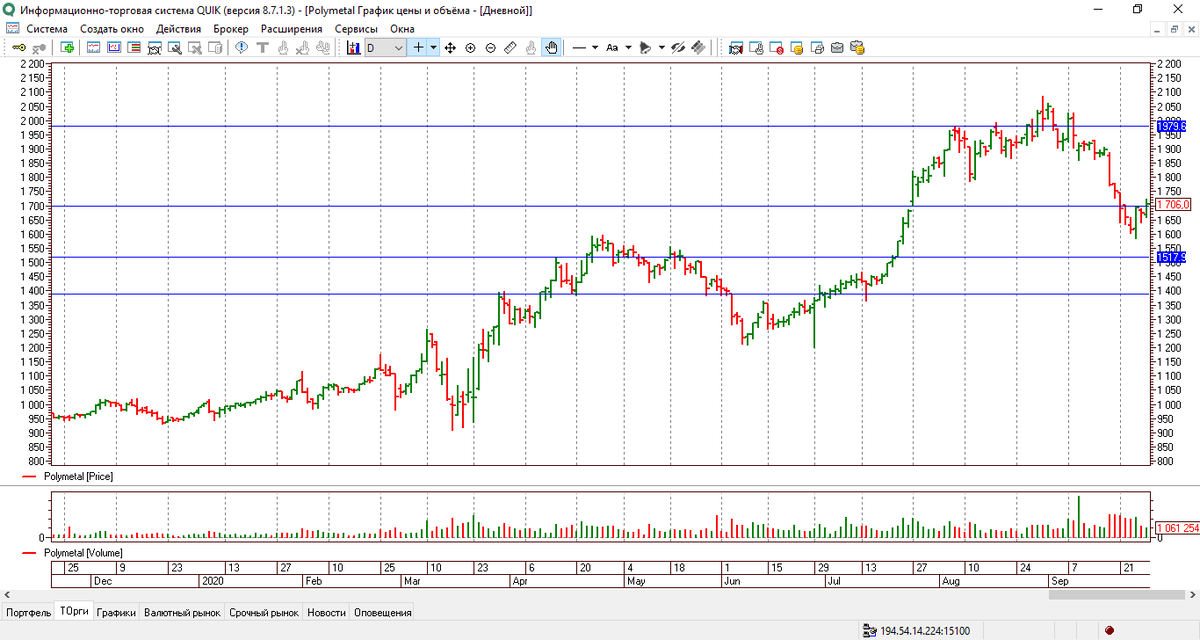Click the red-green table rows icon
Viewport: 1200px width, 640px height.
(134, 47)
